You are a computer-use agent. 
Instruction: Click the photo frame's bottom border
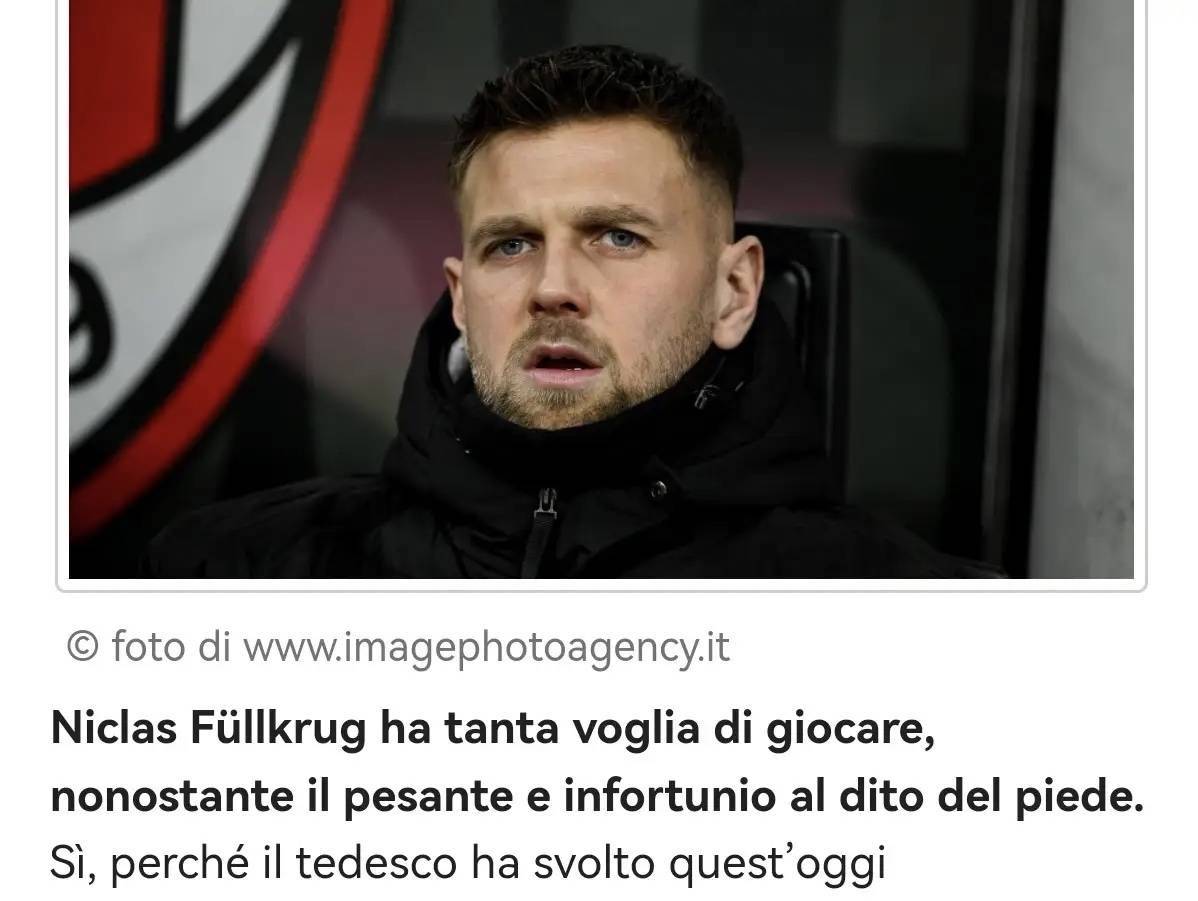point(601,585)
